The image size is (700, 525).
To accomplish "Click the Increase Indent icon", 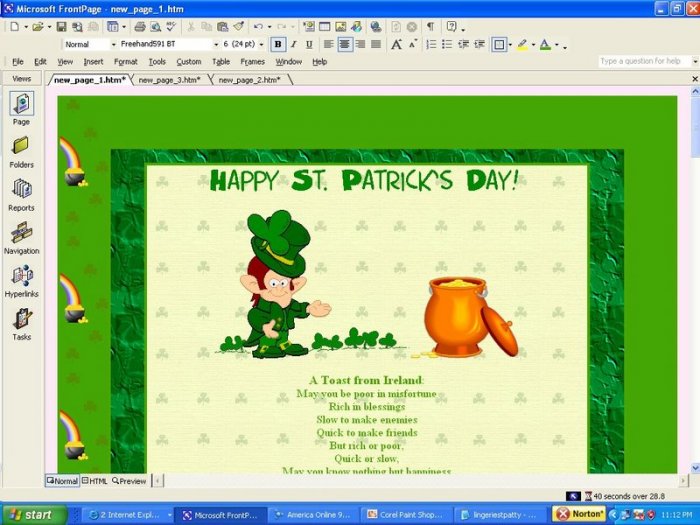I will tap(479, 44).
